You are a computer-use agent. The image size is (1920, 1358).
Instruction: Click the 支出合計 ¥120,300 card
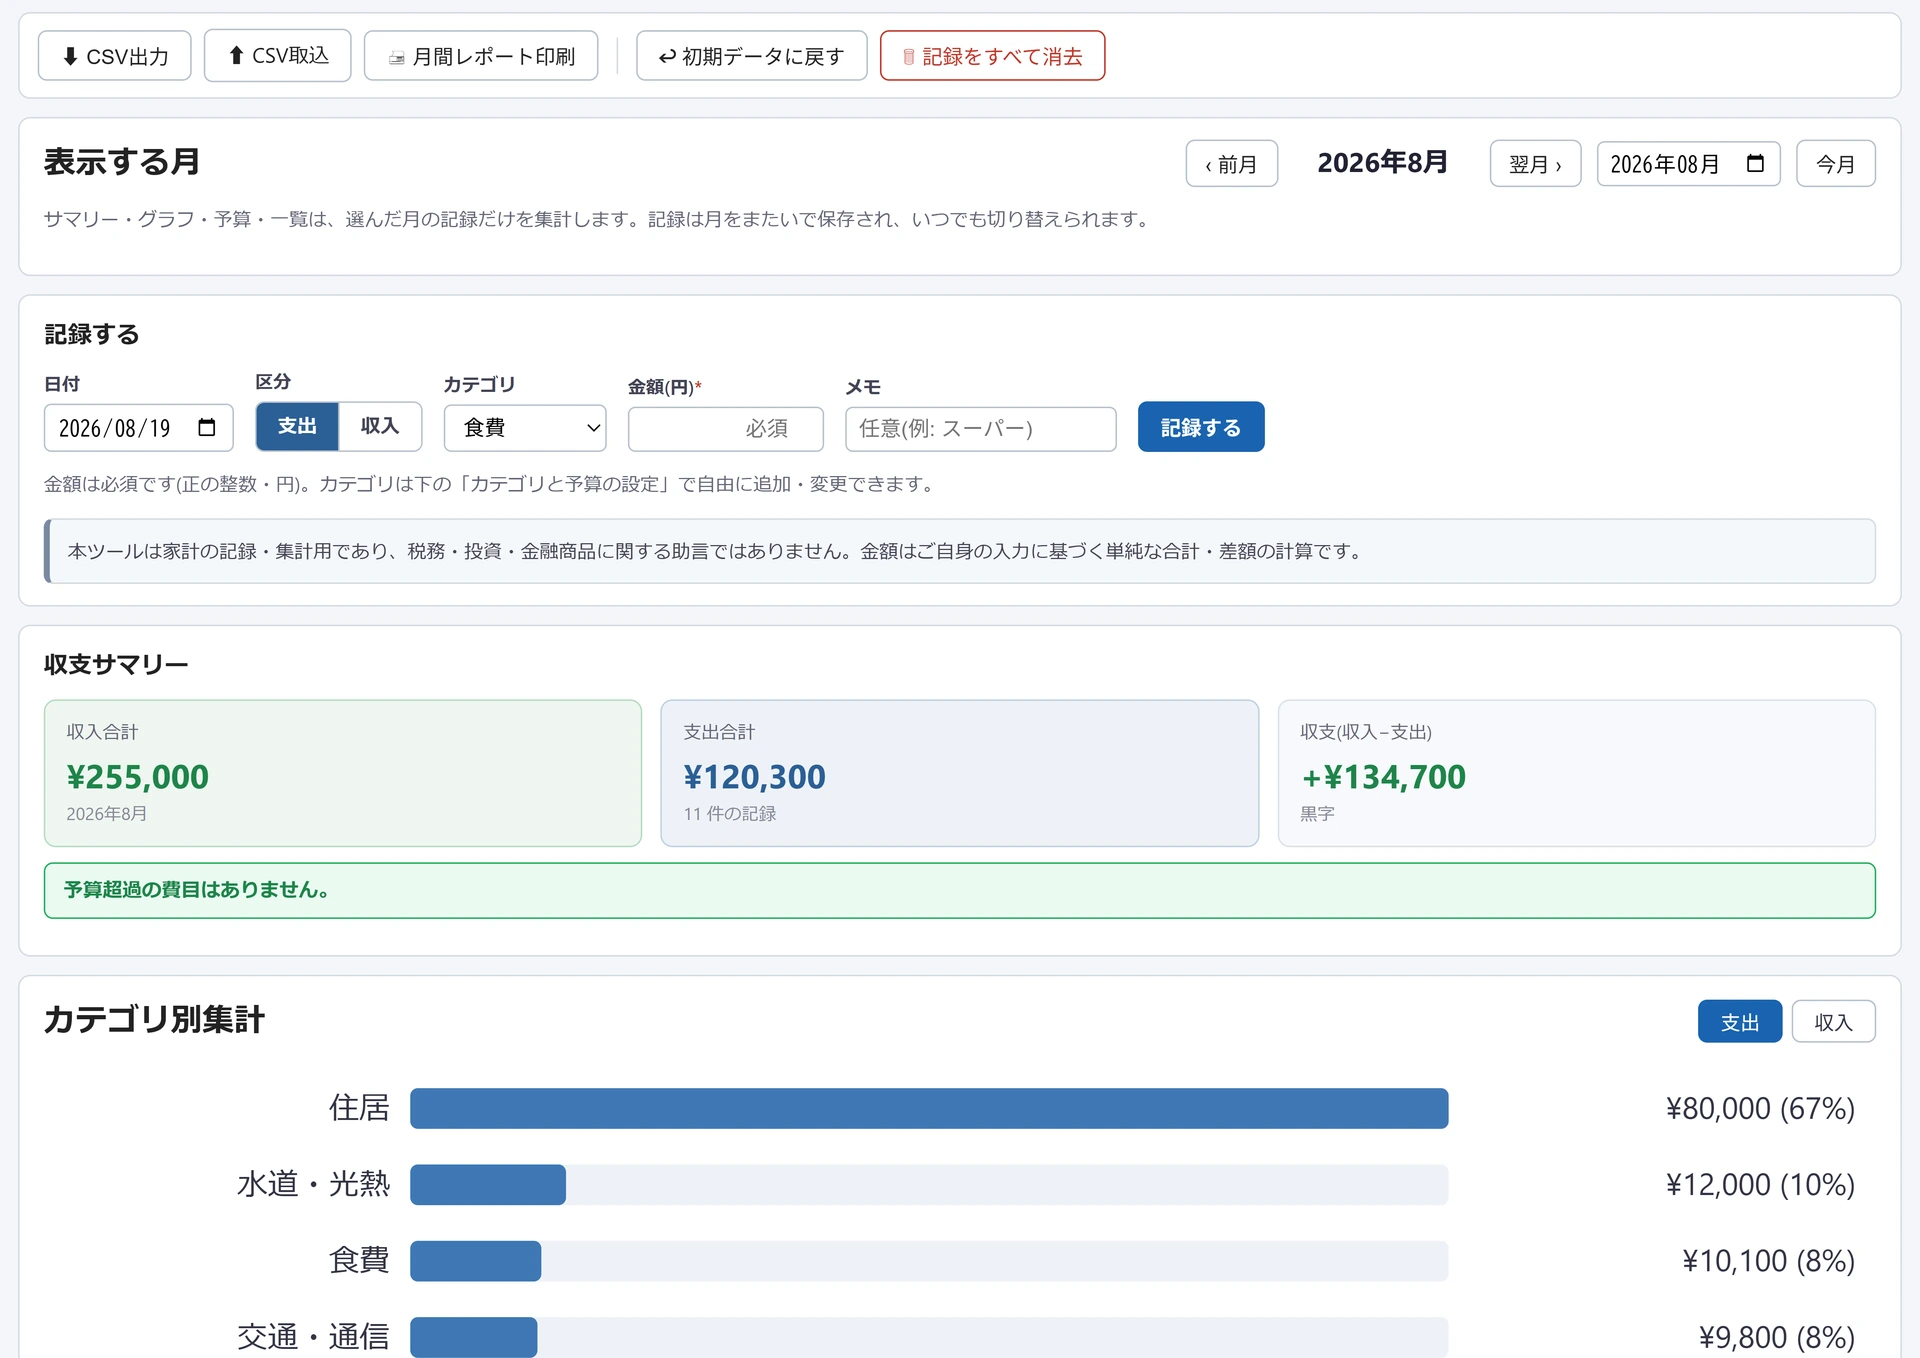pyautogui.click(x=960, y=773)
